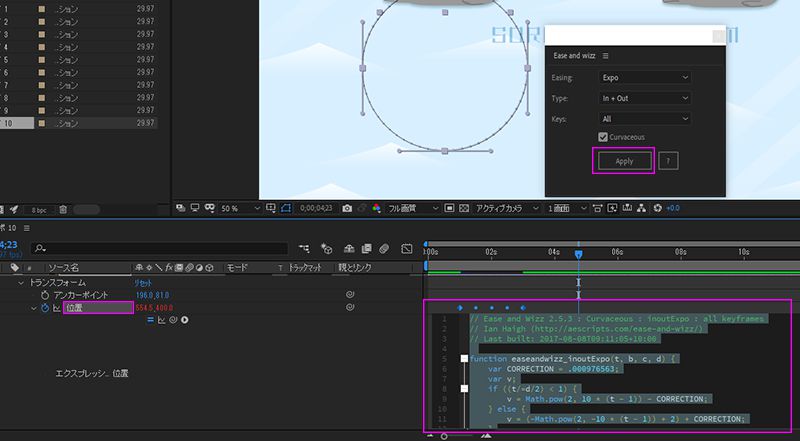Click the Apply button in Ease and wizz
The width and height of the screenshot is (800, 441).
(623, 161)
